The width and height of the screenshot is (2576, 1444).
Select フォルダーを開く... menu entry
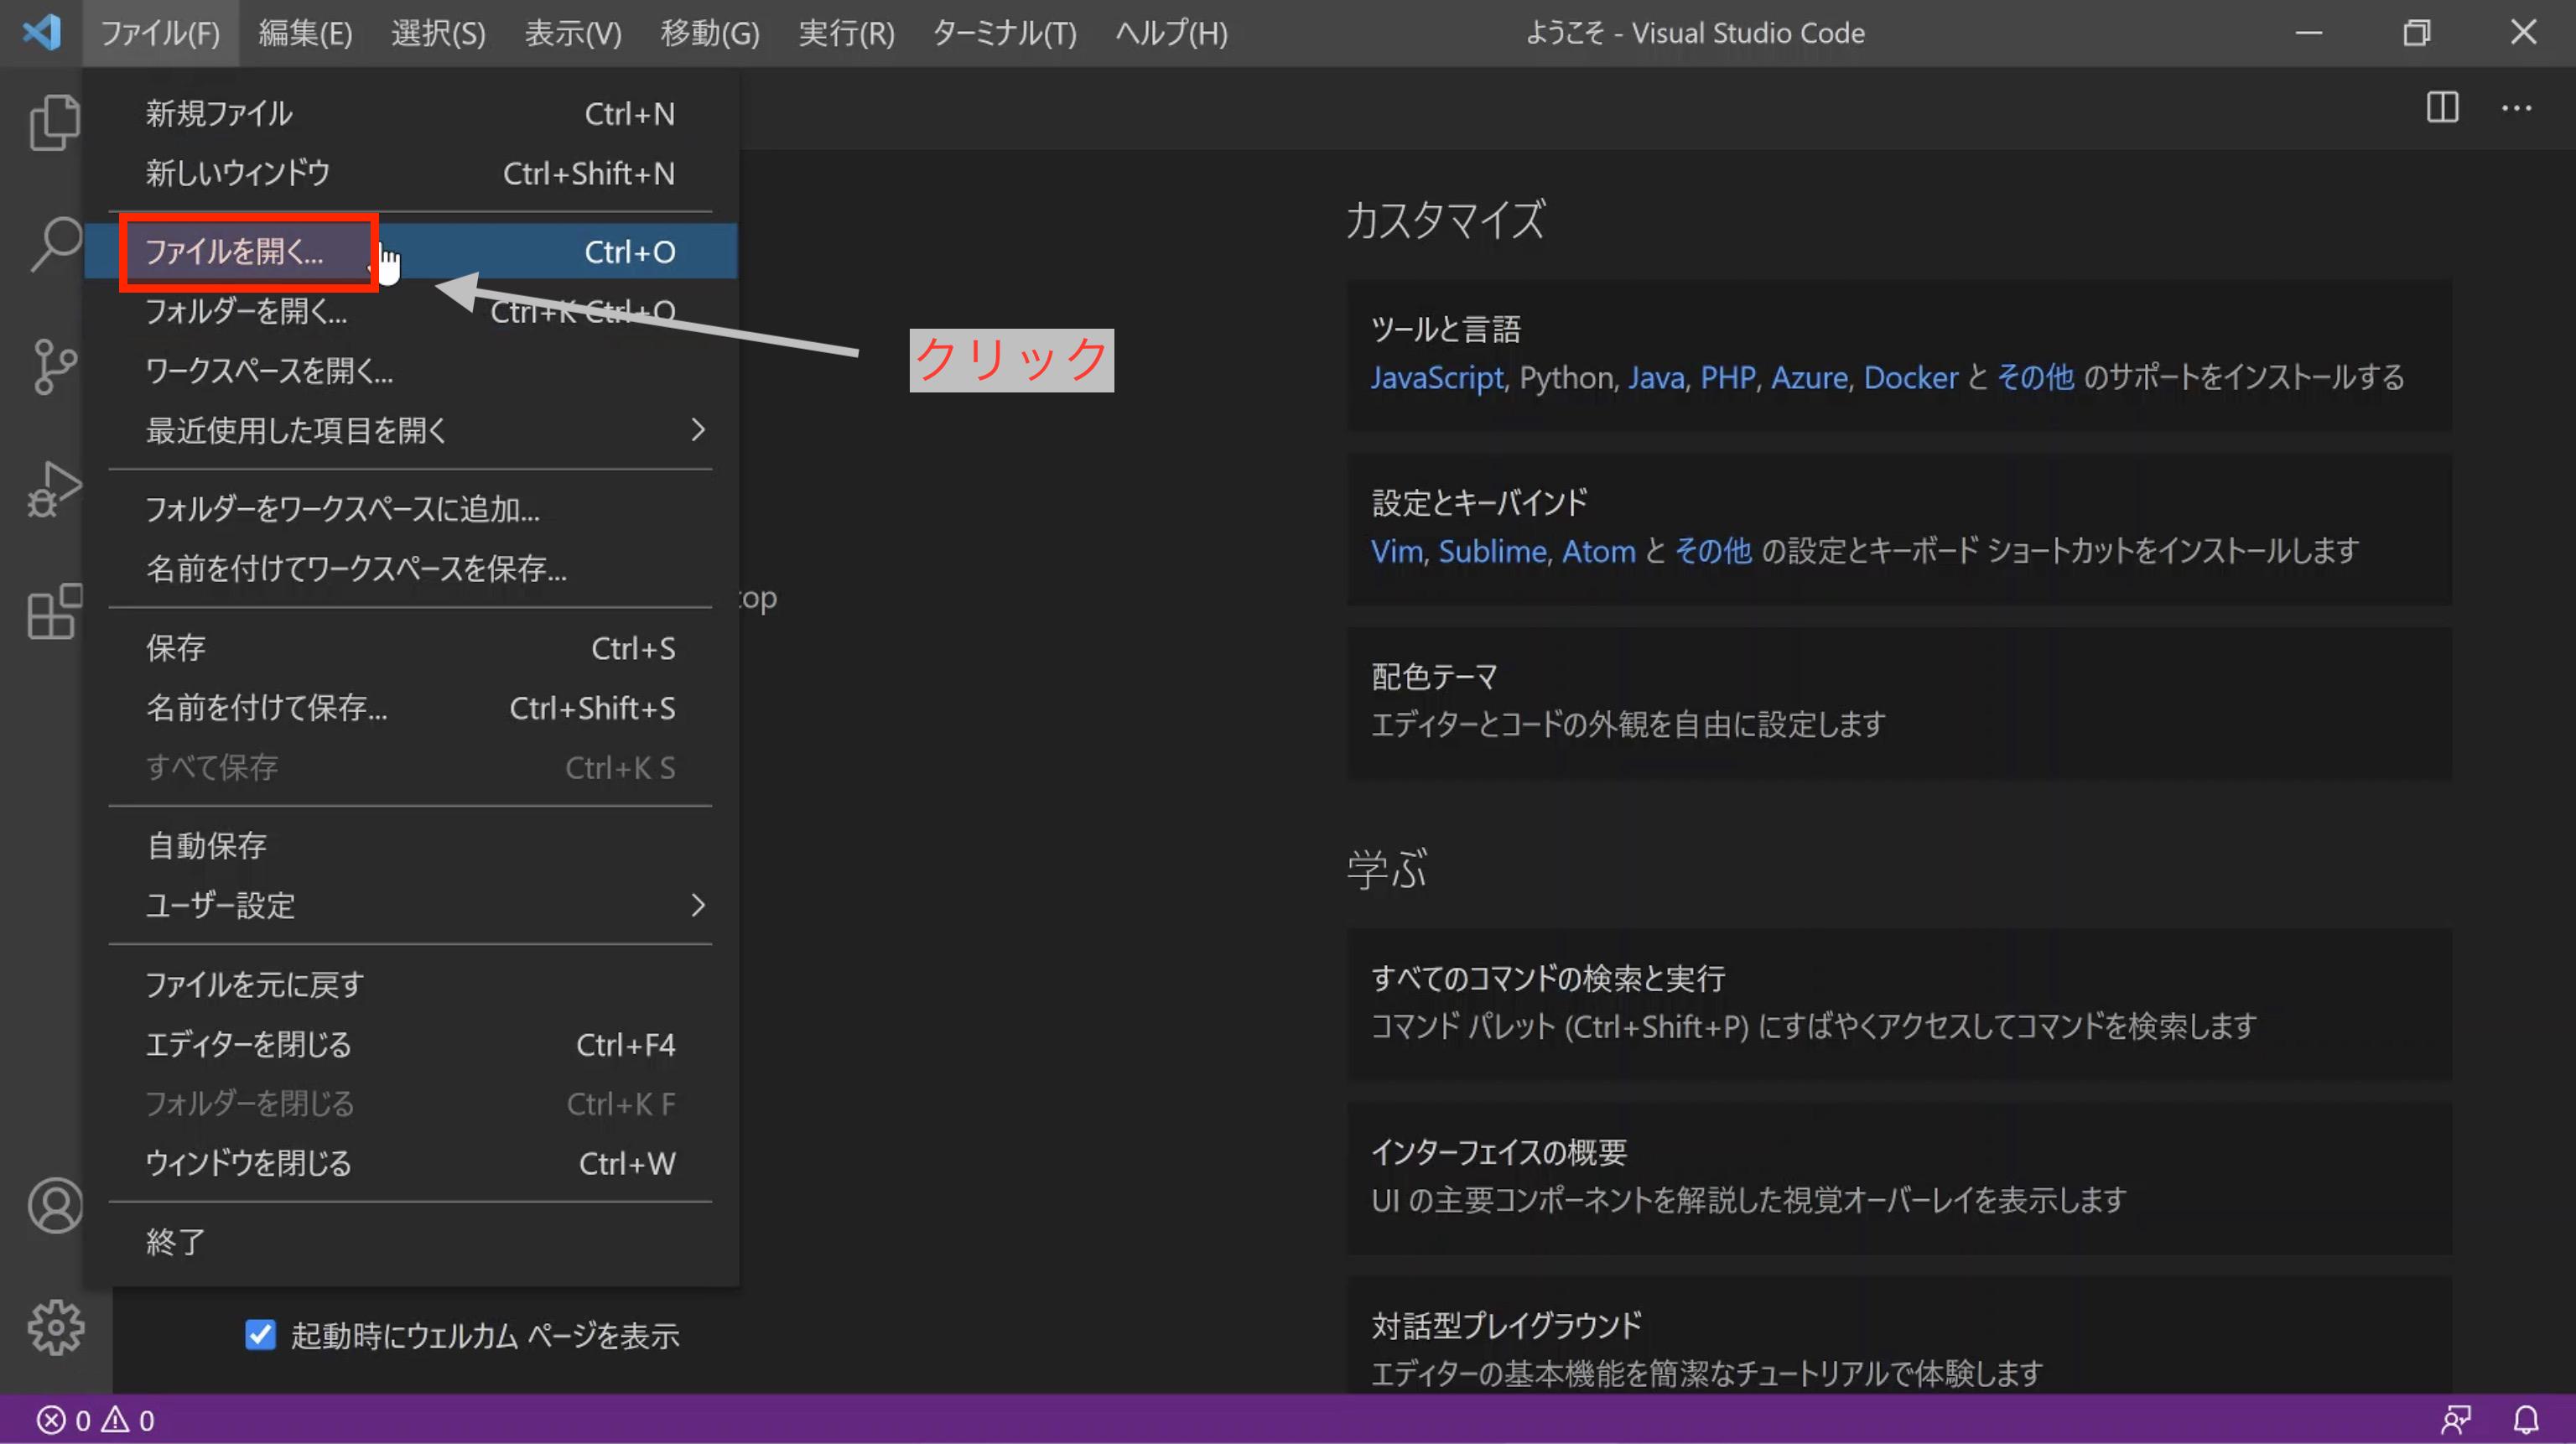click(410, 311)
